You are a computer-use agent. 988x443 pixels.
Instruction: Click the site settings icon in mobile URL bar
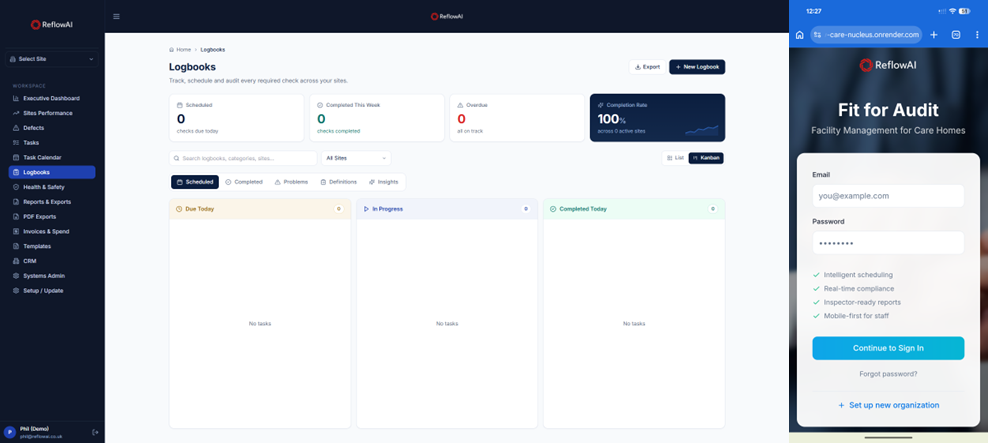click(x=817, y=35)
